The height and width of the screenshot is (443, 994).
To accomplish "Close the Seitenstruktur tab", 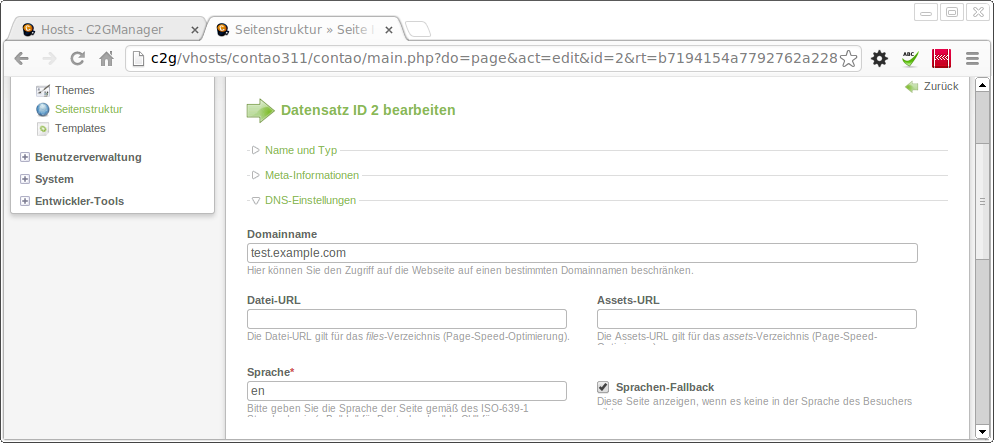I will click(389, 30).
